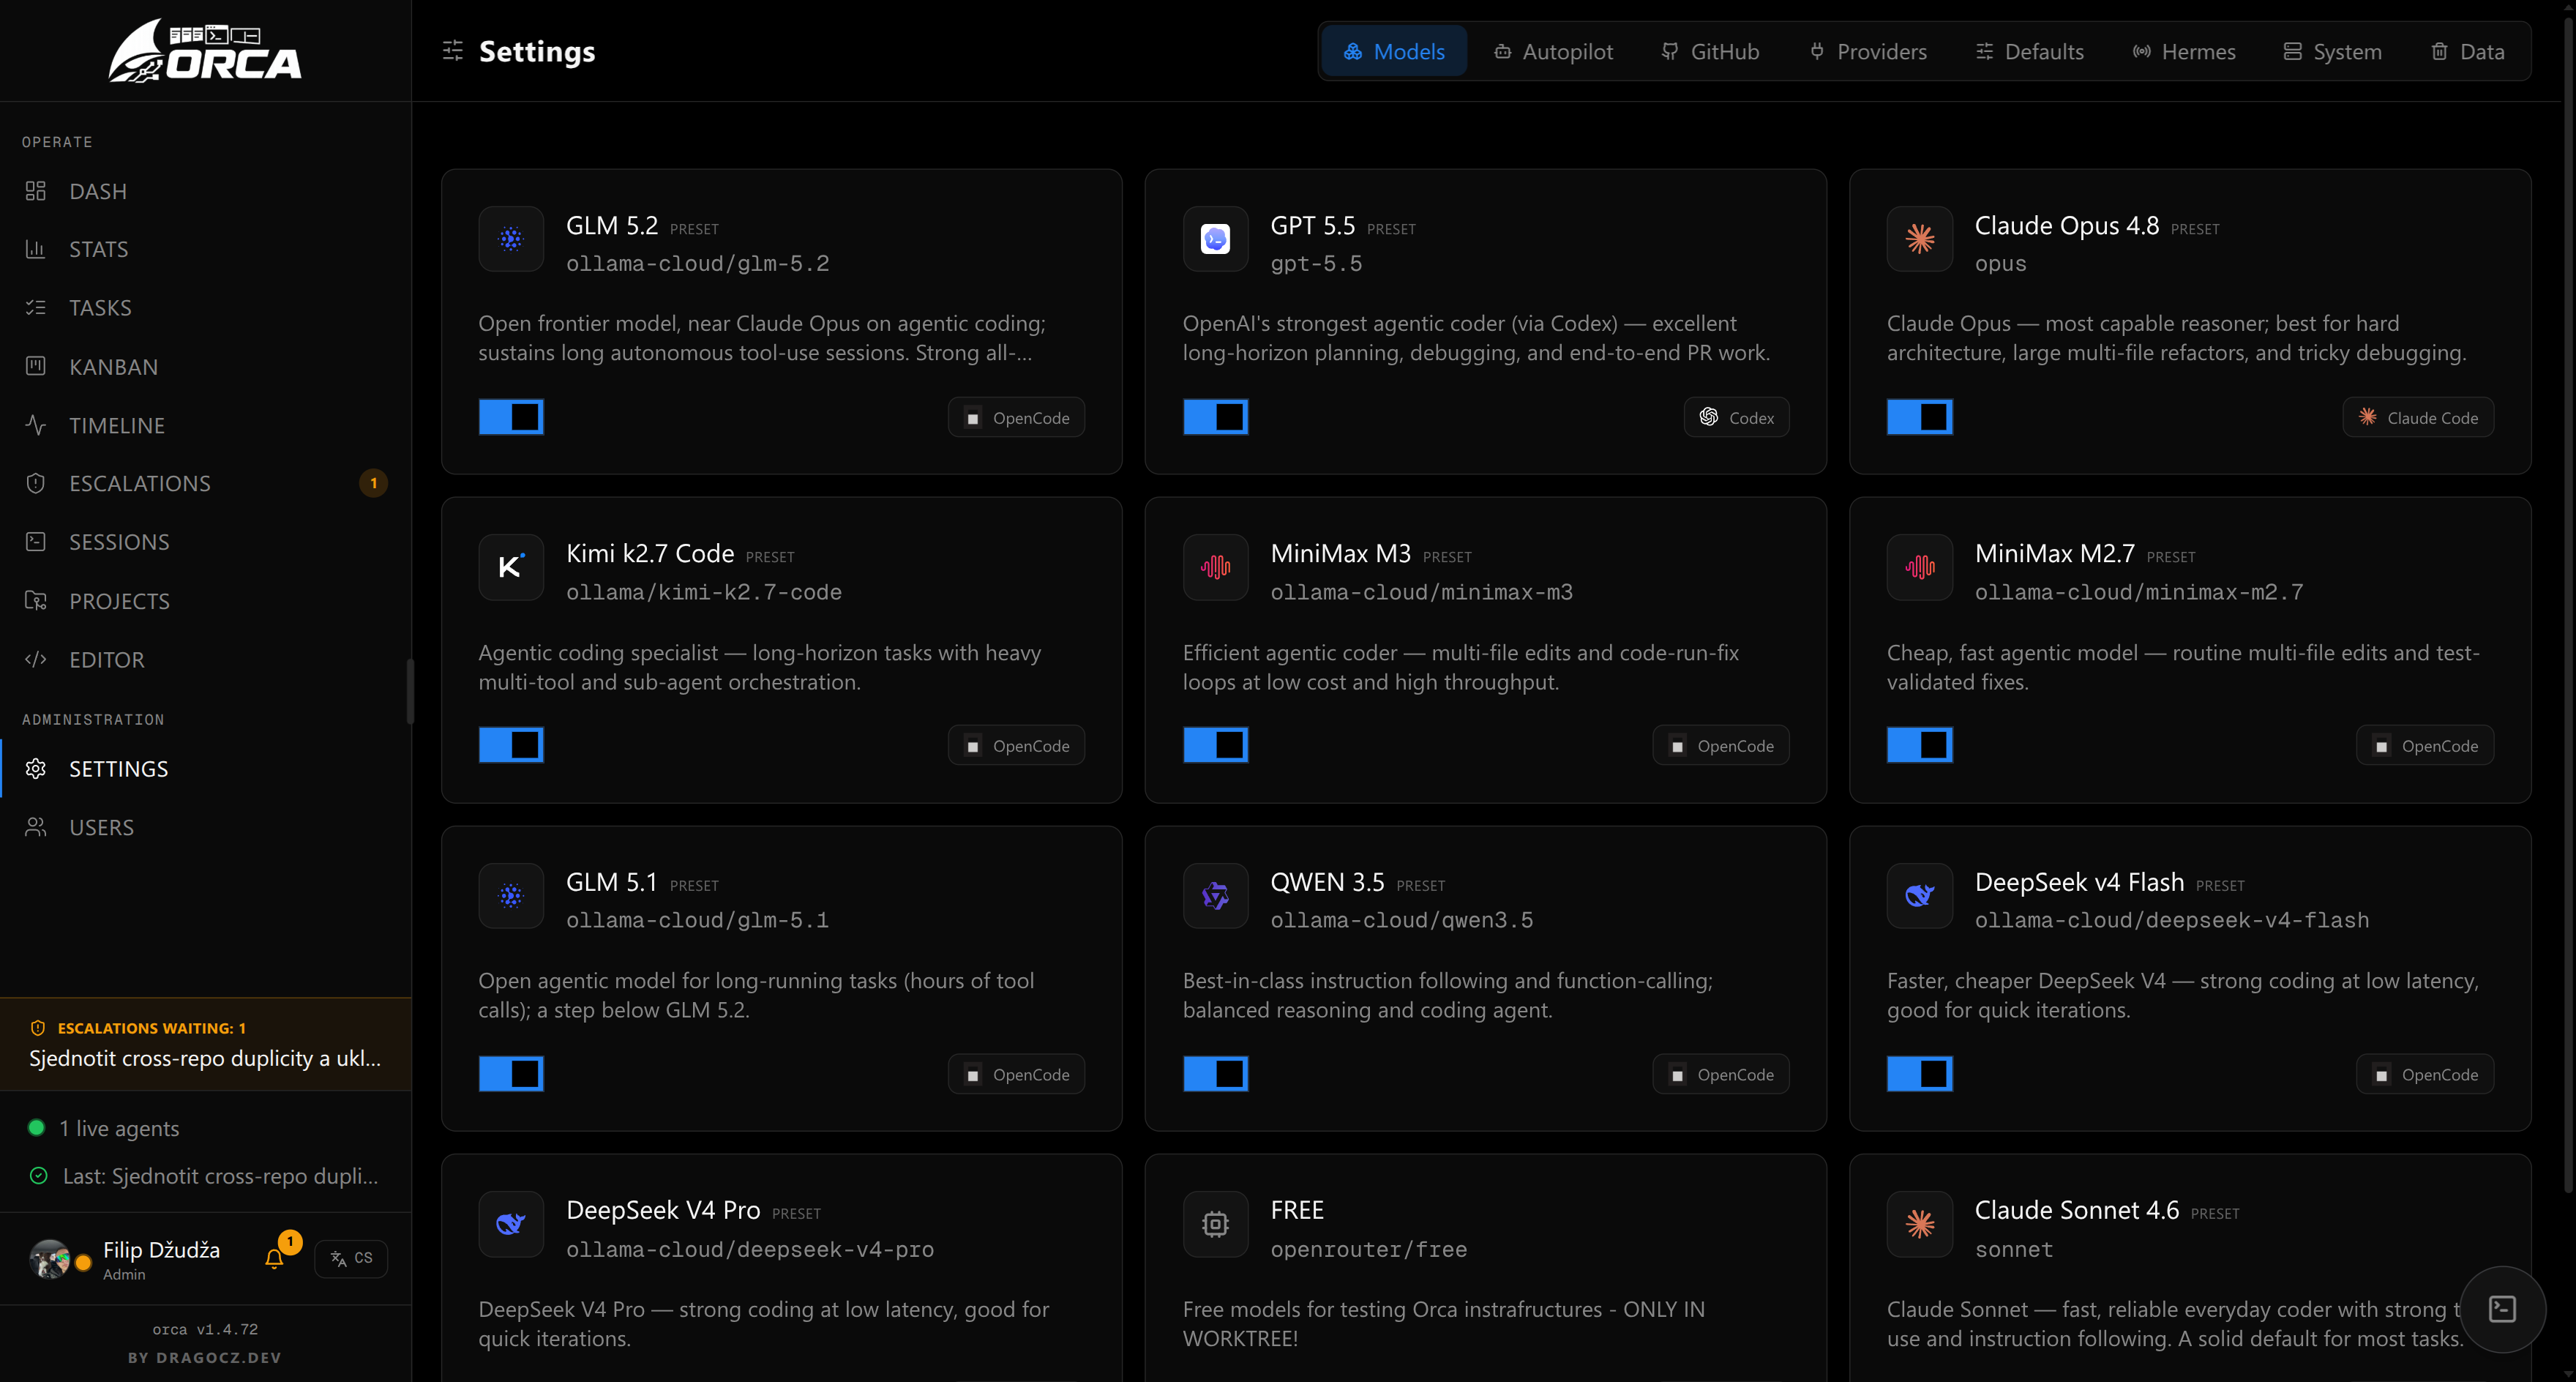The height and width of the screenshot is (1382, 2576).
Task: Click the ESCALATIONS shield icon
Action: (x=36, y=483)
